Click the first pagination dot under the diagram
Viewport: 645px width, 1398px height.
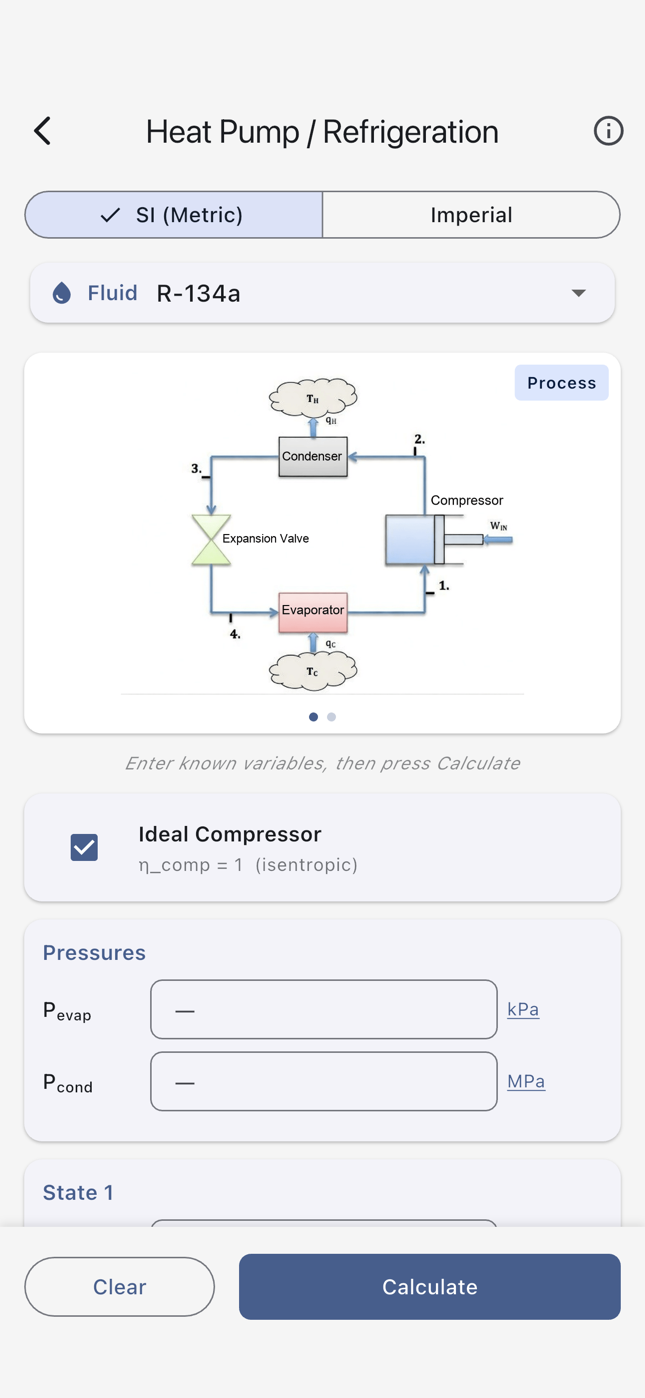pos(313,717)
